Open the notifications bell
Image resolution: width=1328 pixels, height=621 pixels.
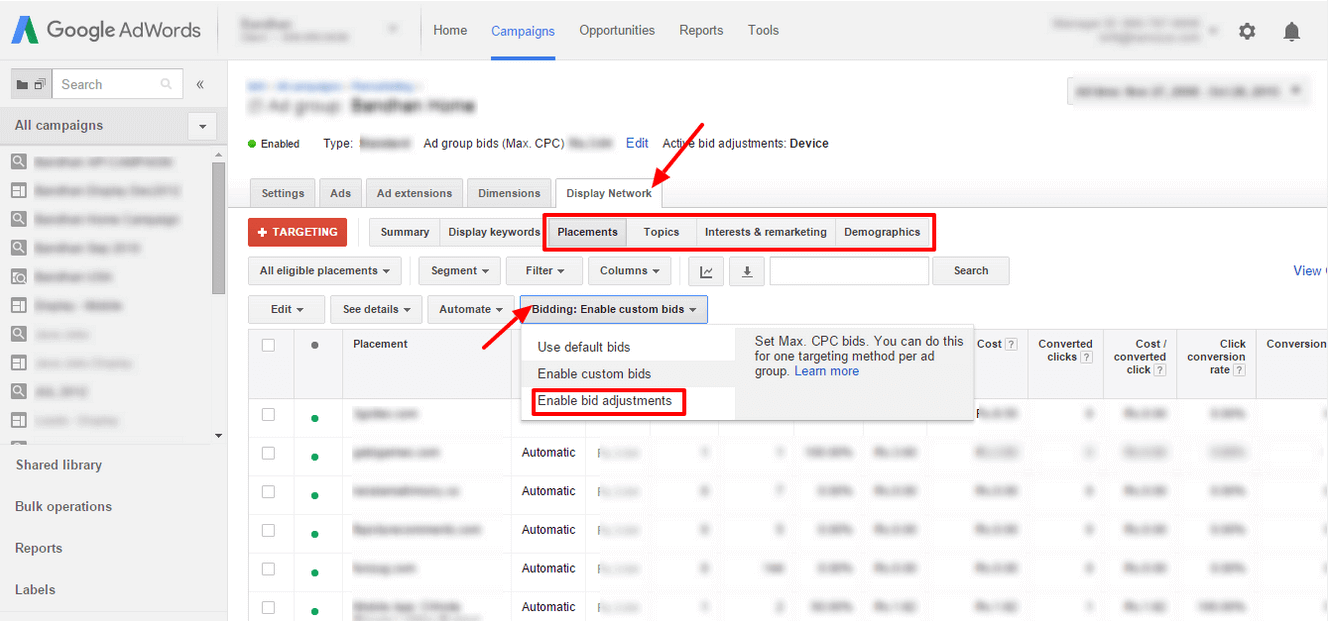1291,31
